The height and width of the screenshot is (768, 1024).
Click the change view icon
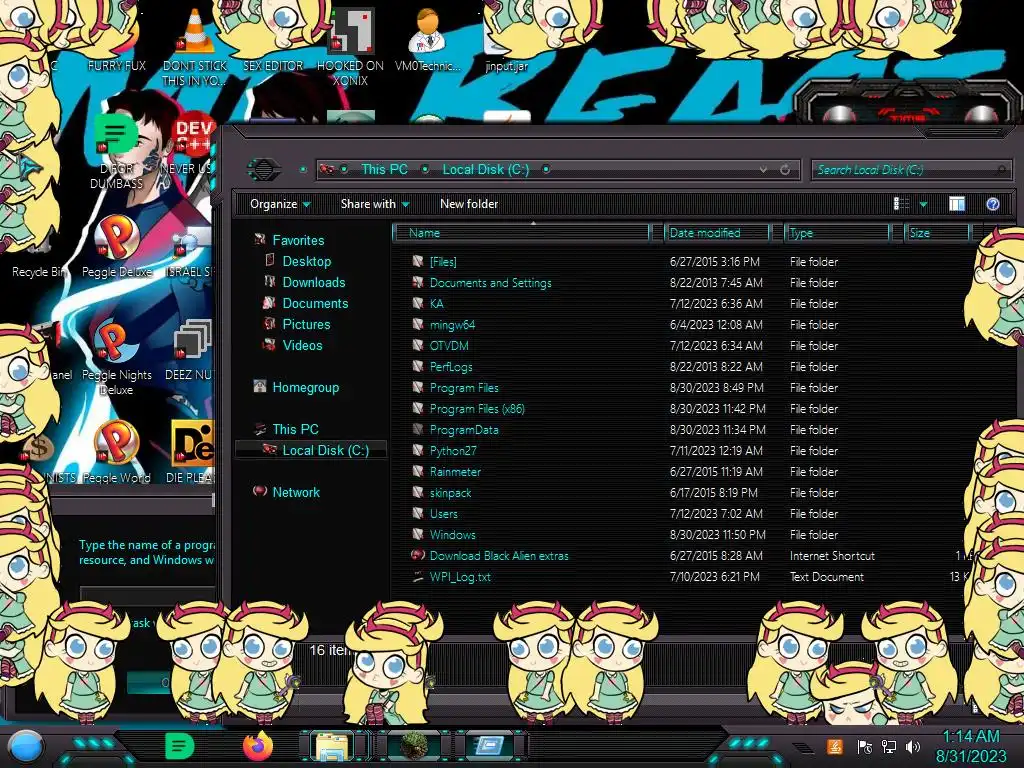tap(901, 204)
